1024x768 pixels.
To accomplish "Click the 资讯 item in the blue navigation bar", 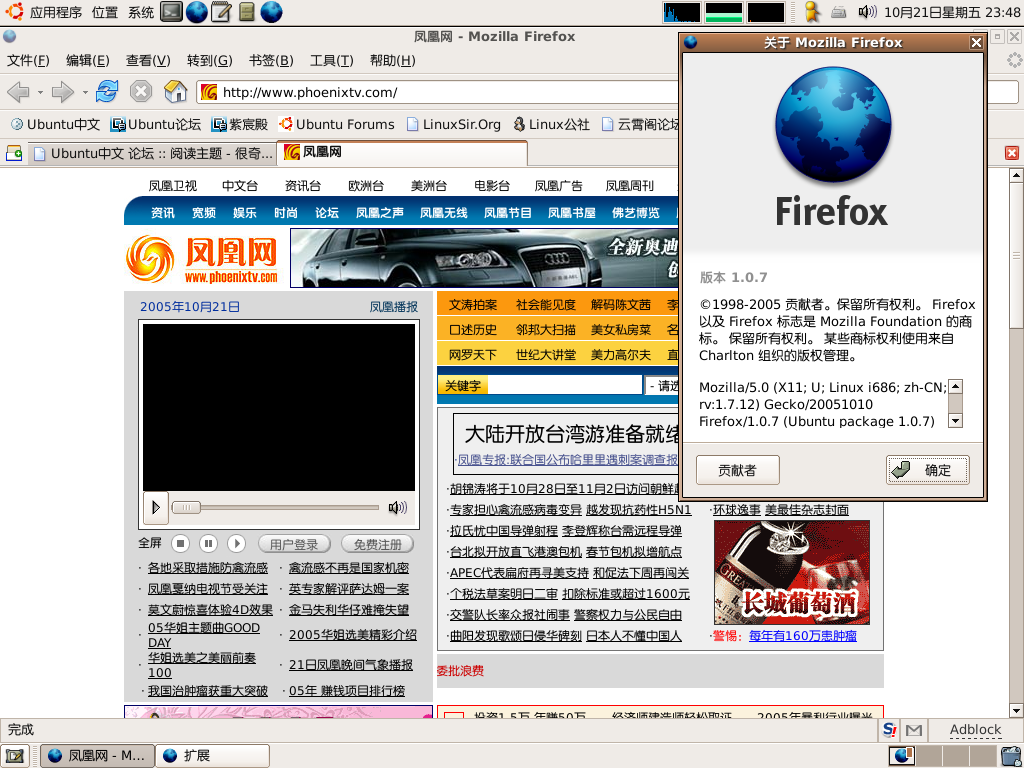I will [163, 213].
